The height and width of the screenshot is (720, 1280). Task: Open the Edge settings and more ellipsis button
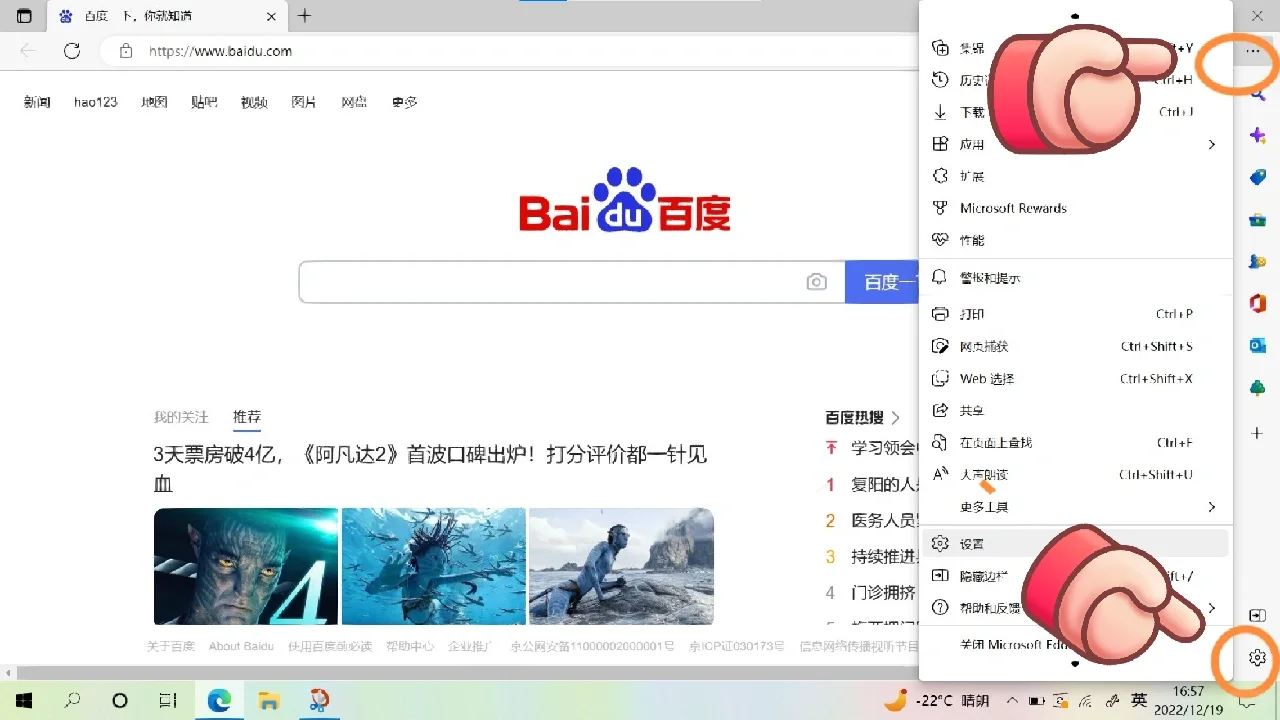(1253, 51)
